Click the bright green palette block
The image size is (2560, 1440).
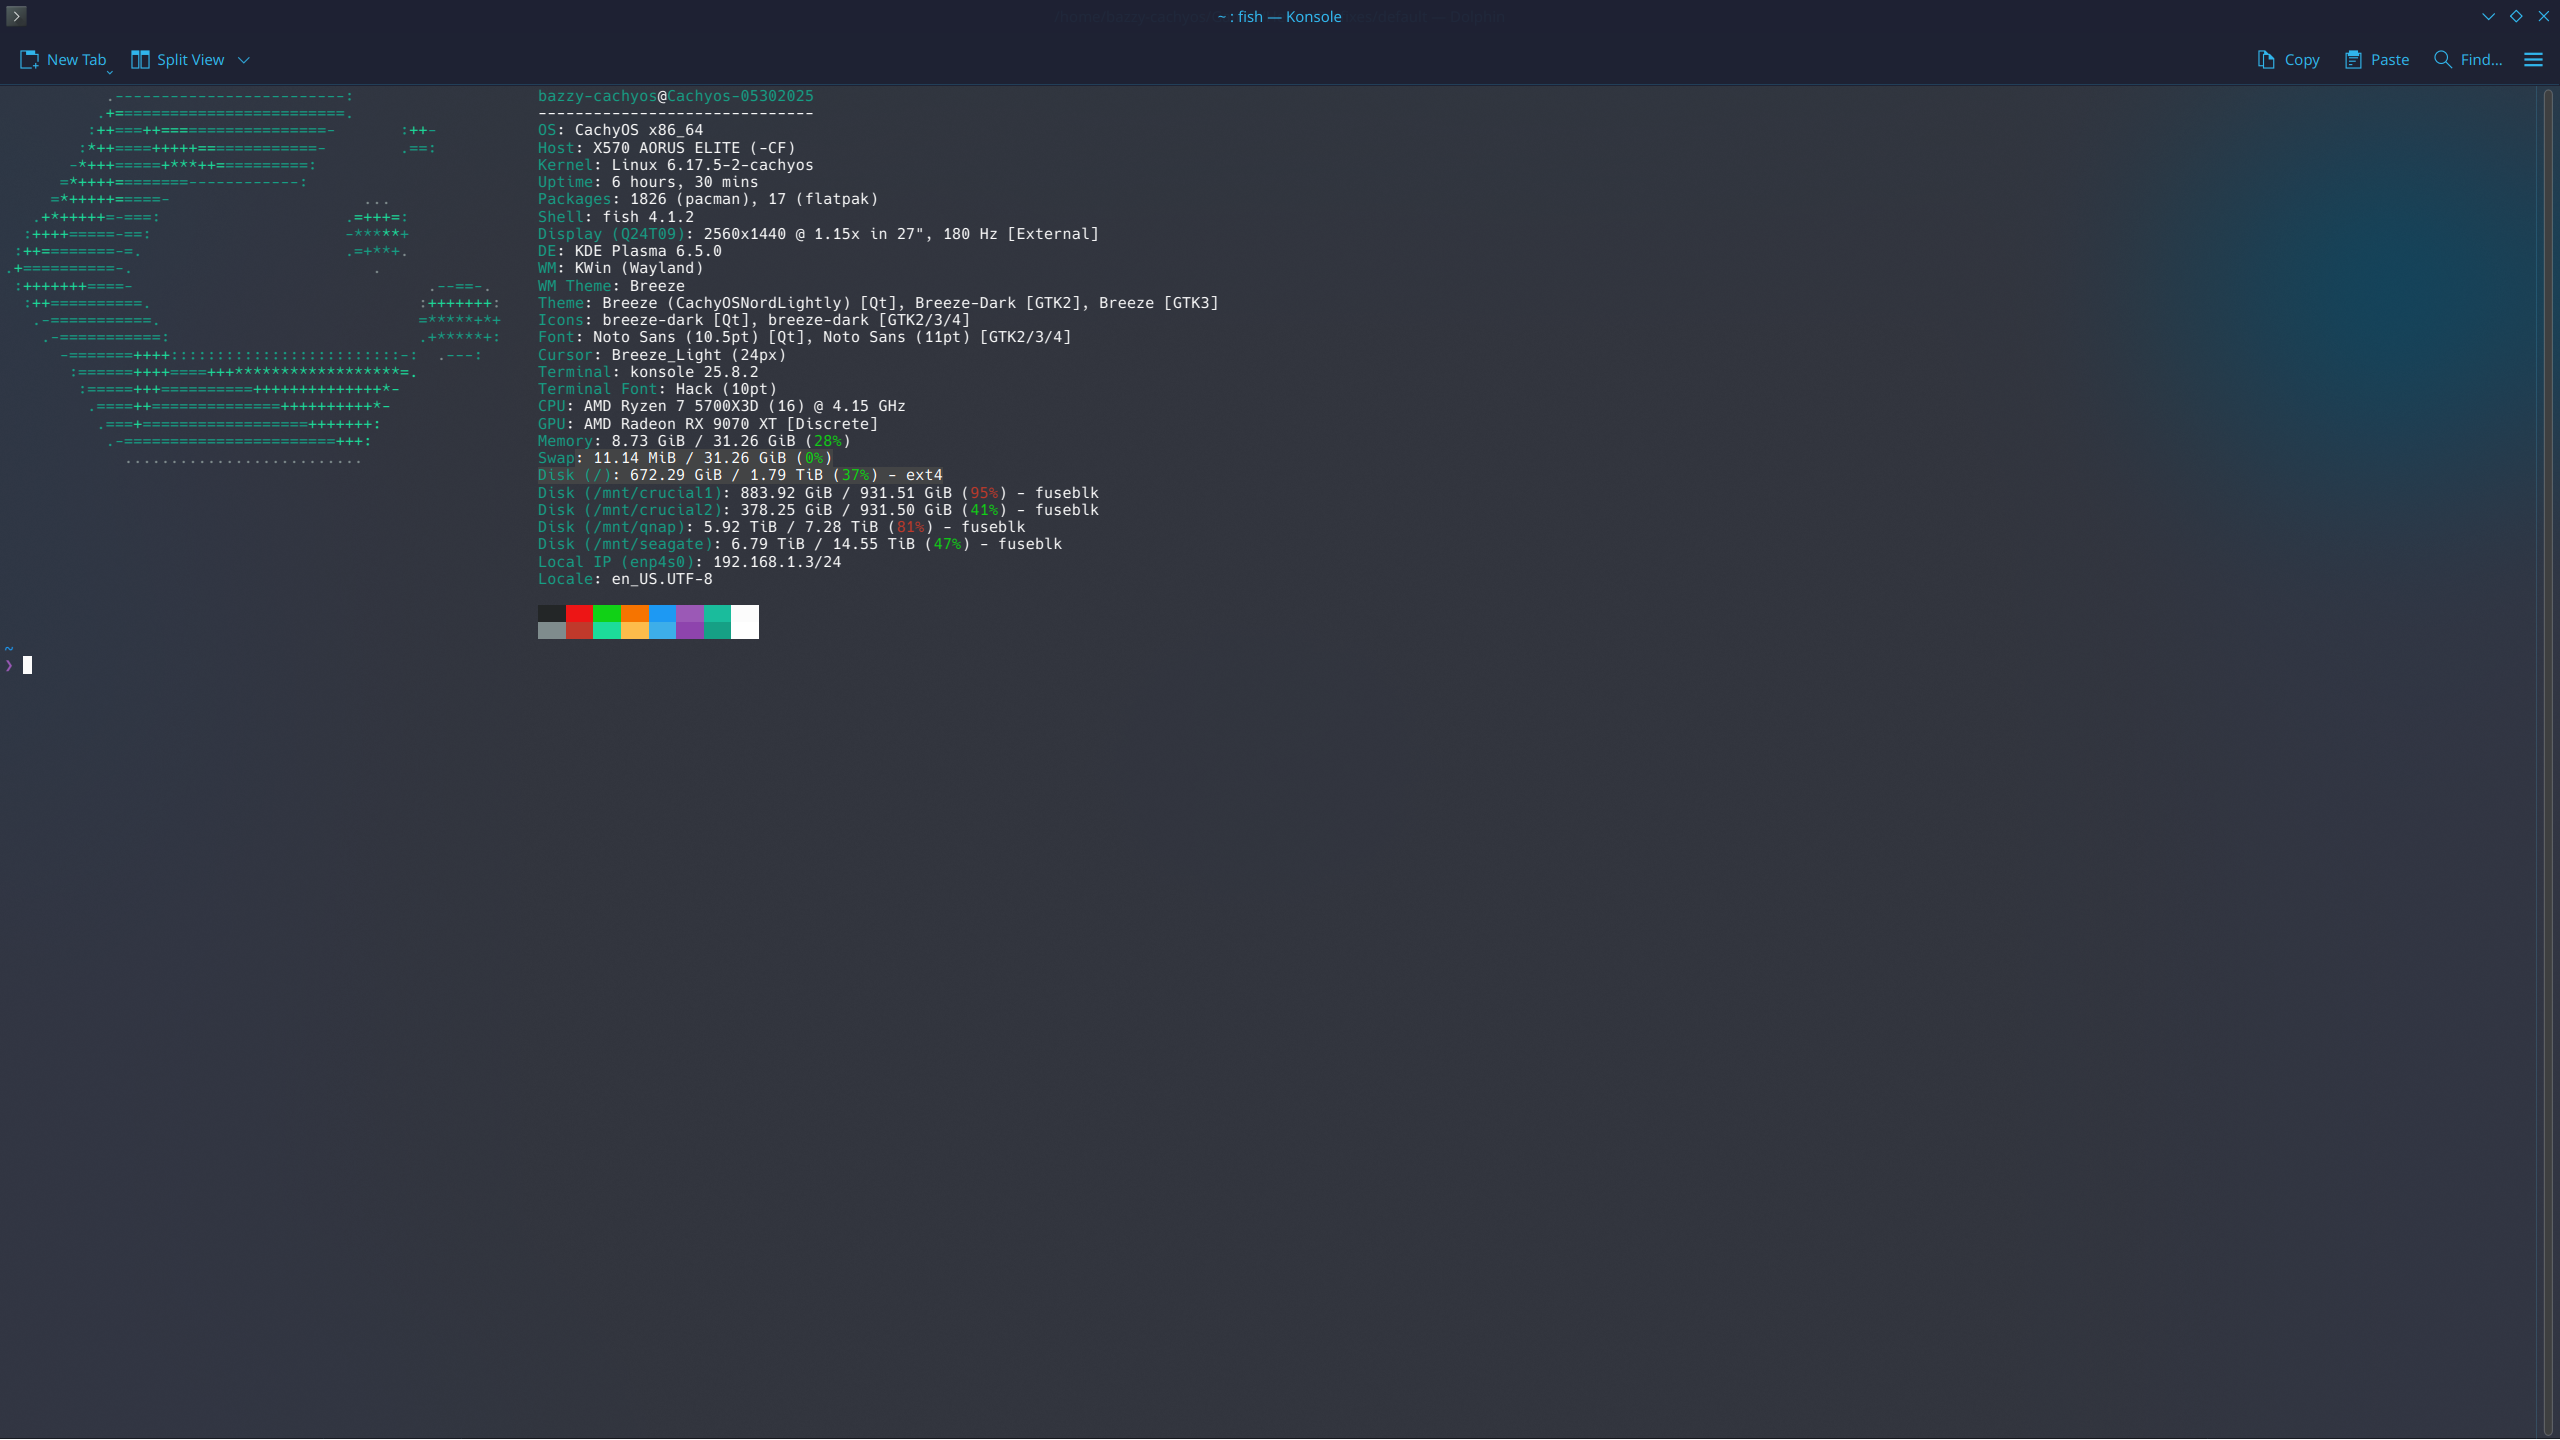point(607,614)
